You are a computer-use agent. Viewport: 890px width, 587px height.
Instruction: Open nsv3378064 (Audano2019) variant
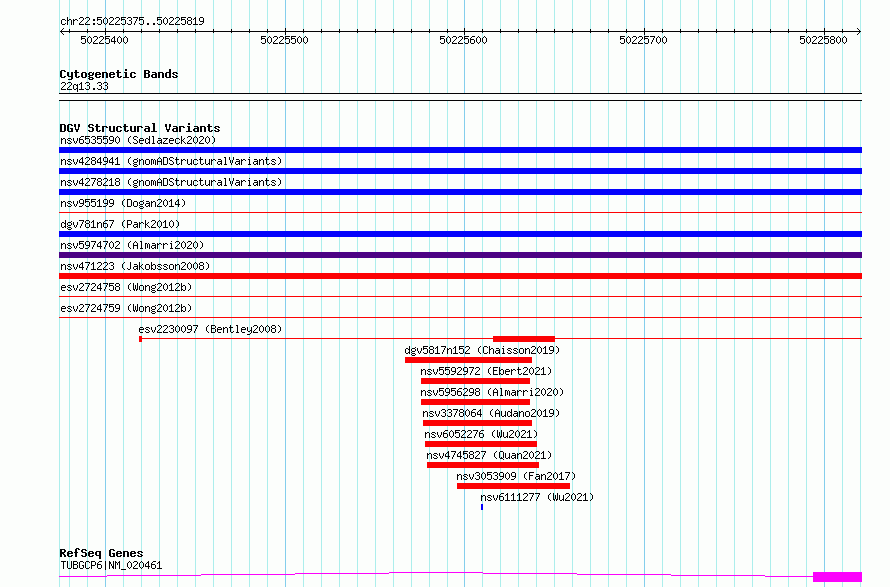tap(491, 413)
